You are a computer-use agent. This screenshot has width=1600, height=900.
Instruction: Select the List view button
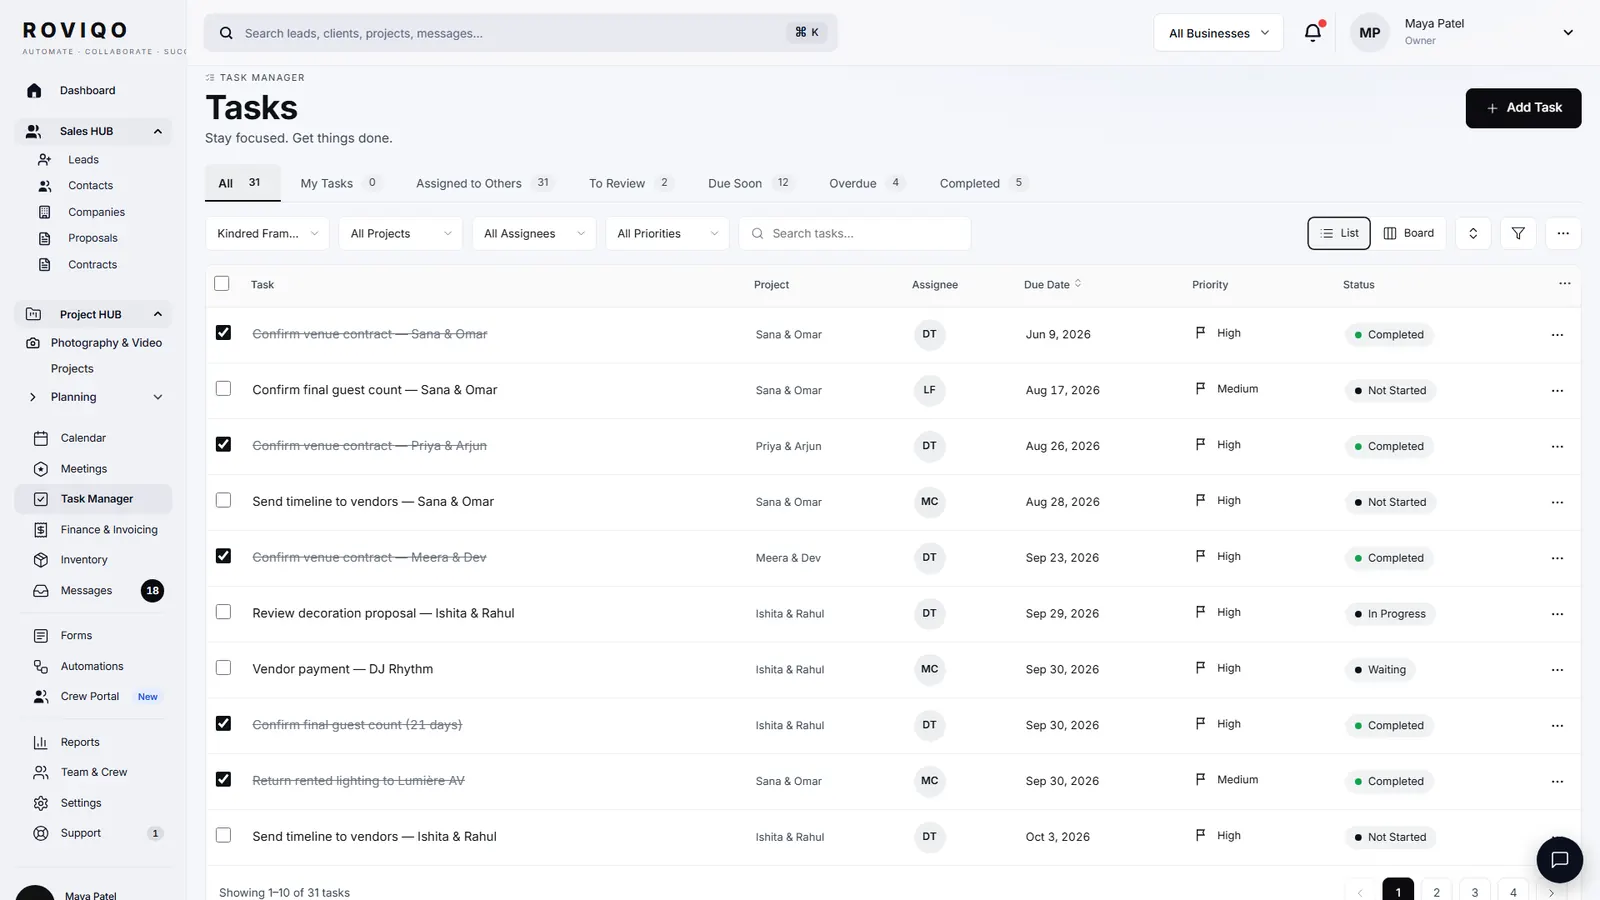(1339, 233)
